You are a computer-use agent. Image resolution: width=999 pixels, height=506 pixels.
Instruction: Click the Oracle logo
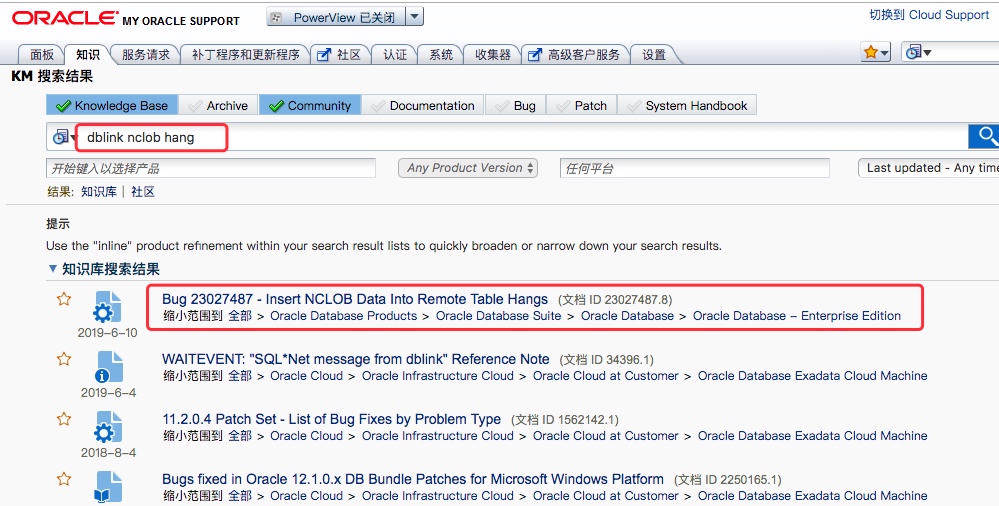click(65, 18)
